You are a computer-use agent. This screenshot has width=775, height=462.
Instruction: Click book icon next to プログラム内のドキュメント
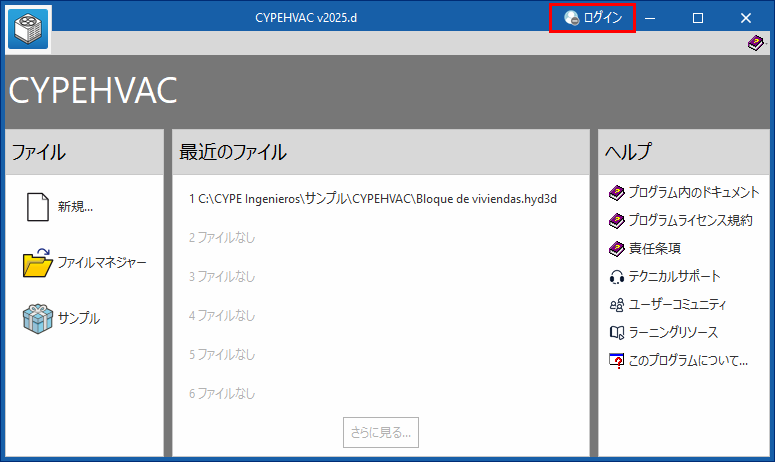point(616,193)
